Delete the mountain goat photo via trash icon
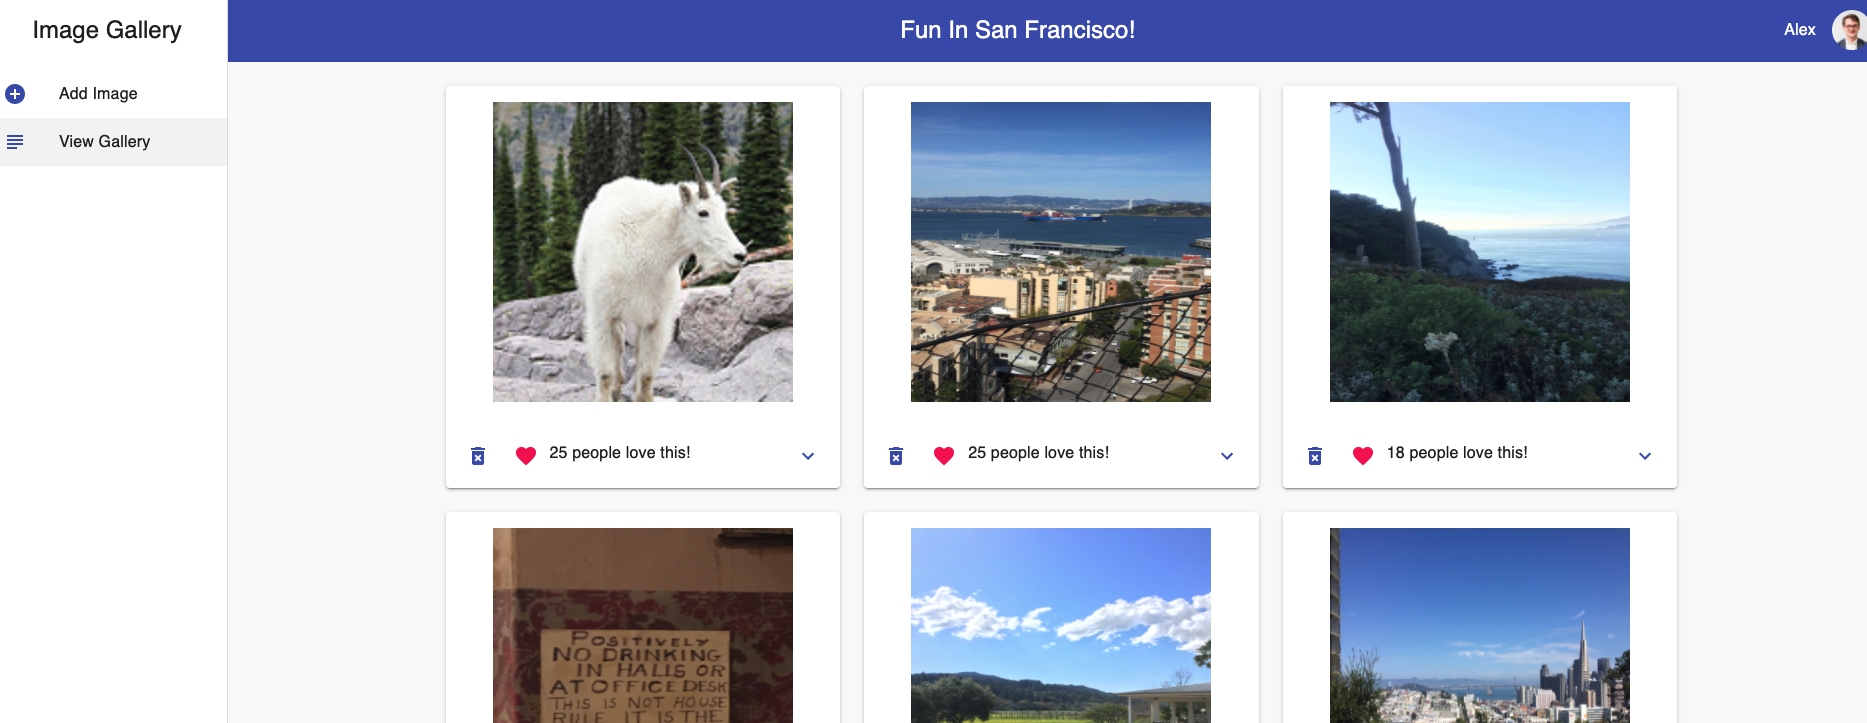This screenshot has height=723, width=1867. point(477,455)
